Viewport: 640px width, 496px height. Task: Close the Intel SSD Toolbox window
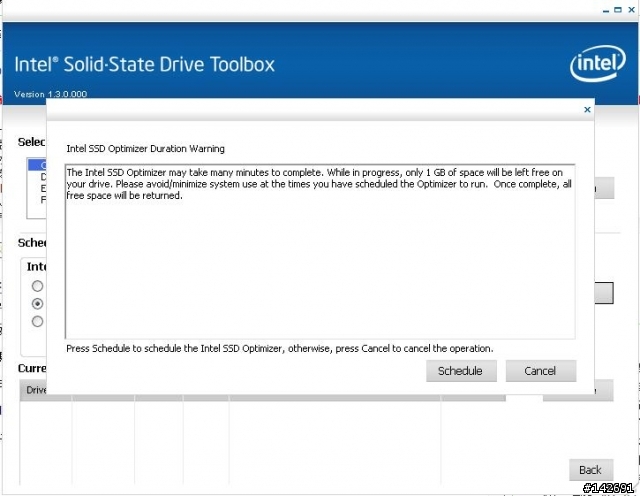[x=631, y=10]
